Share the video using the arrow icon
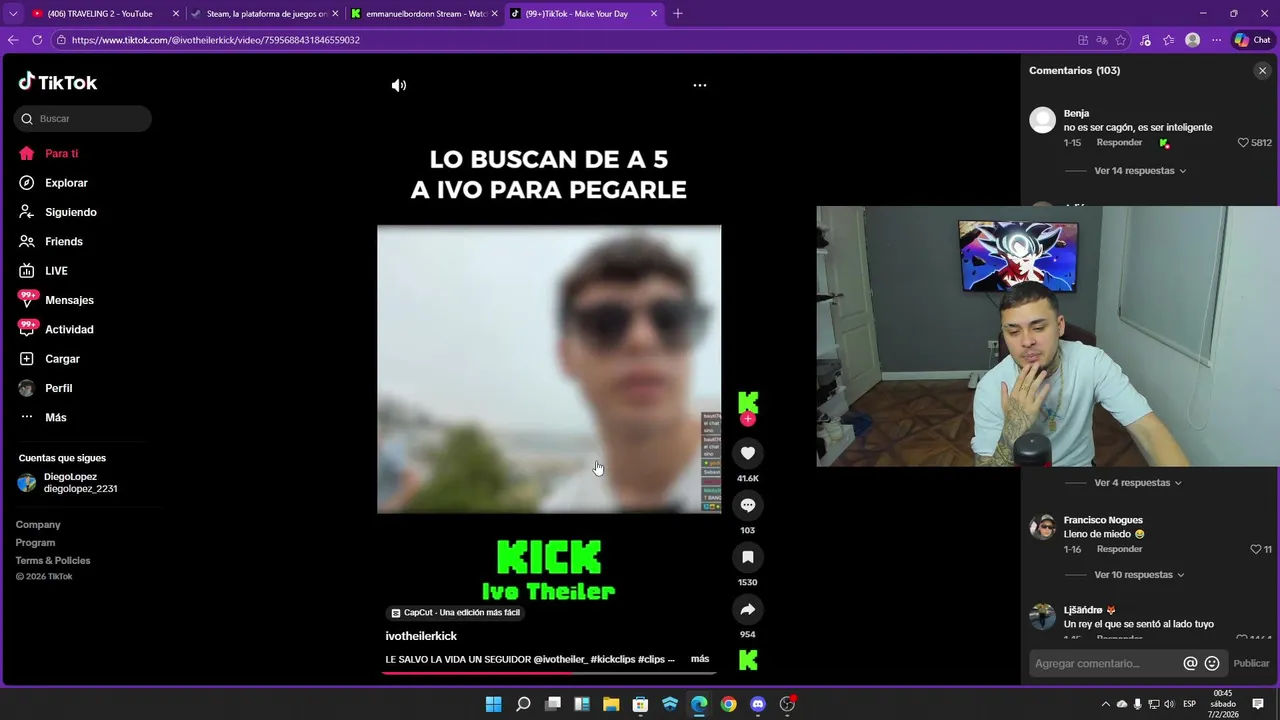The height and width of the screenshot is (720, 1280). click(747, 609)
